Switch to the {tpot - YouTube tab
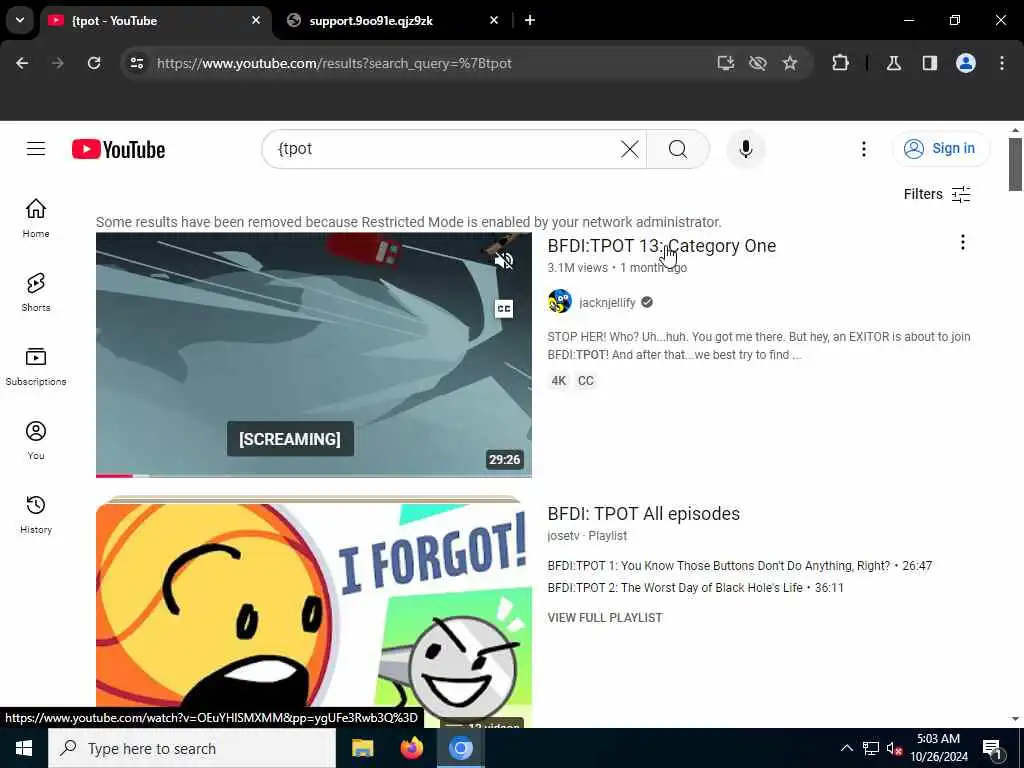 (x=153, y=21)
